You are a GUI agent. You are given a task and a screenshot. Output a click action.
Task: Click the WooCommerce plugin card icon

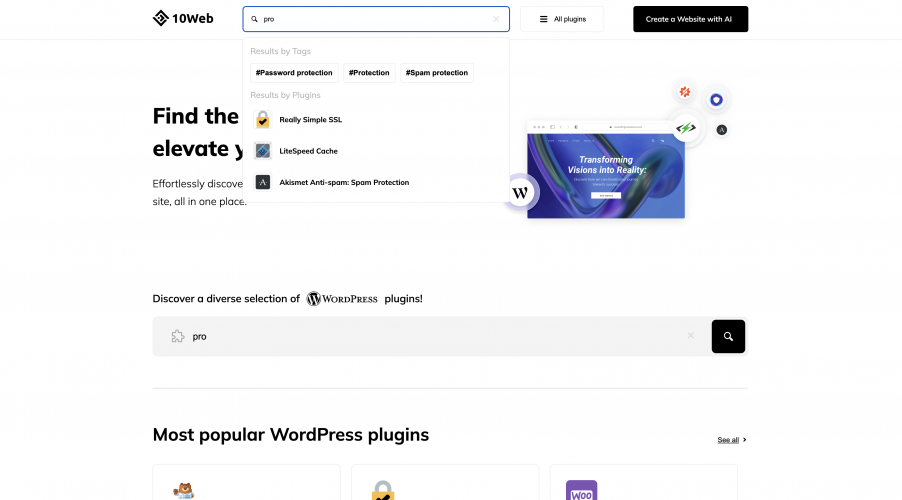[x=582, y=490]
